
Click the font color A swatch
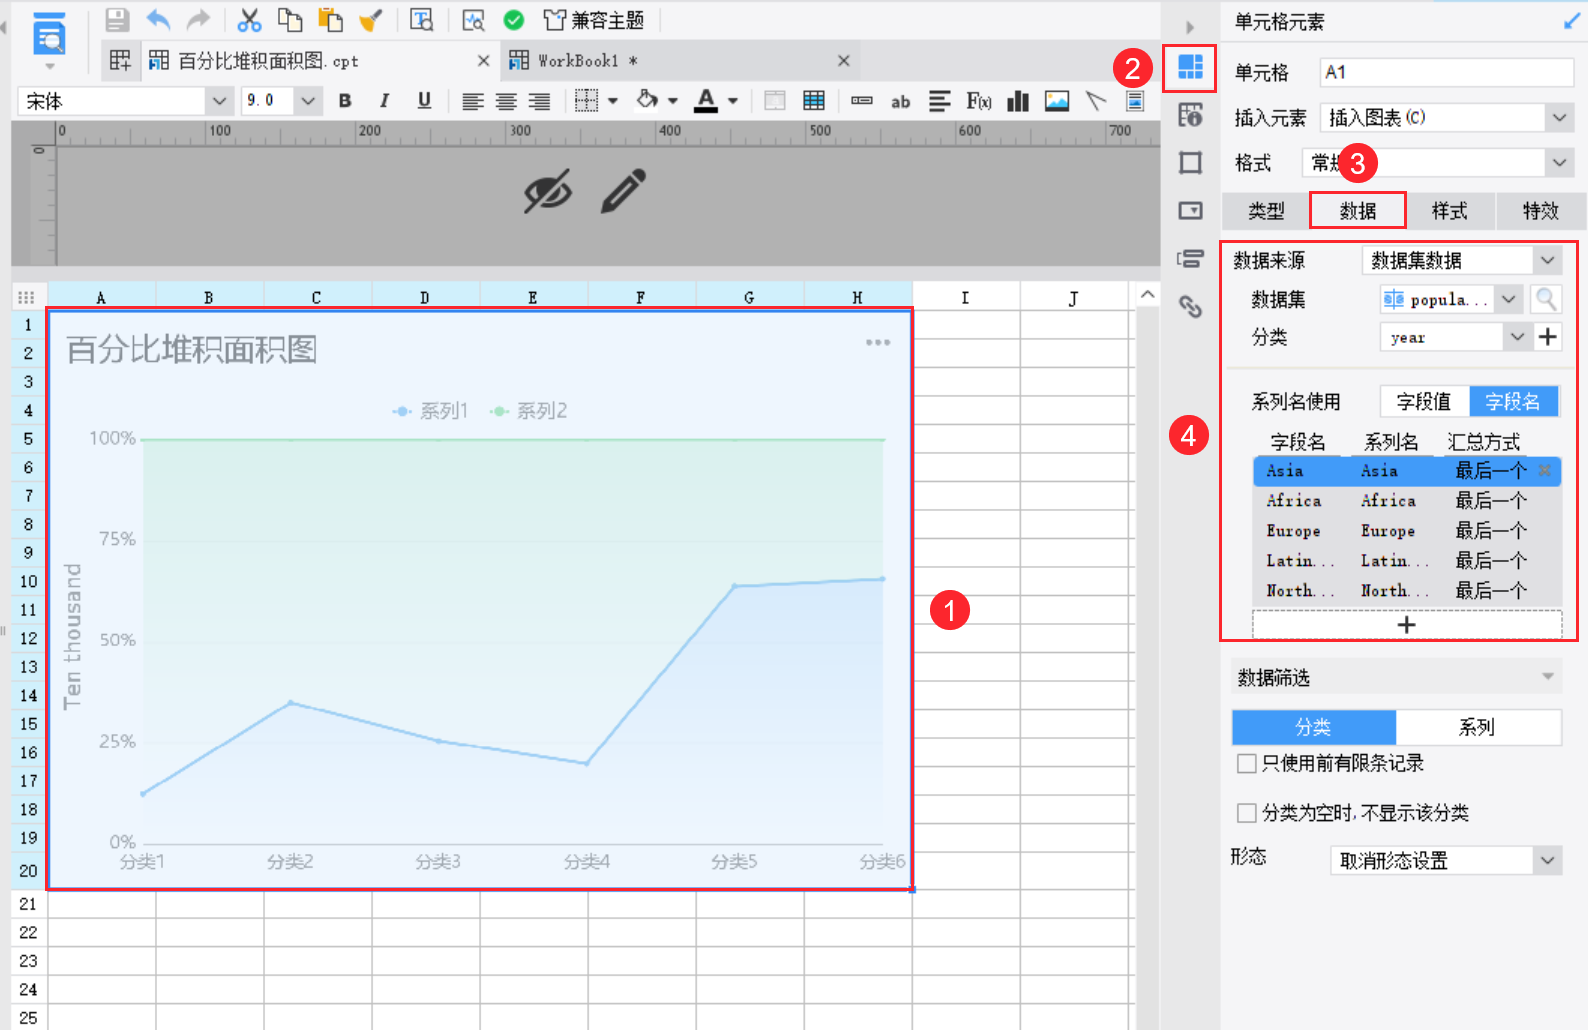point(706,101)
